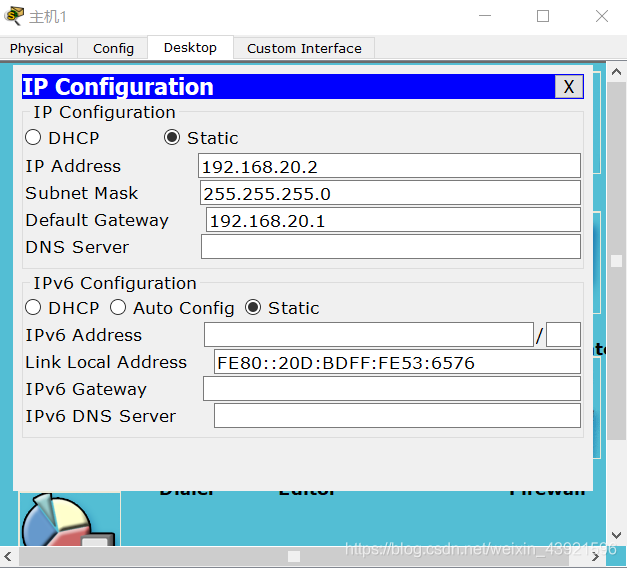627x568 pixels.
Task: Minimize the 主机1 window
Action: coord(485,16)
